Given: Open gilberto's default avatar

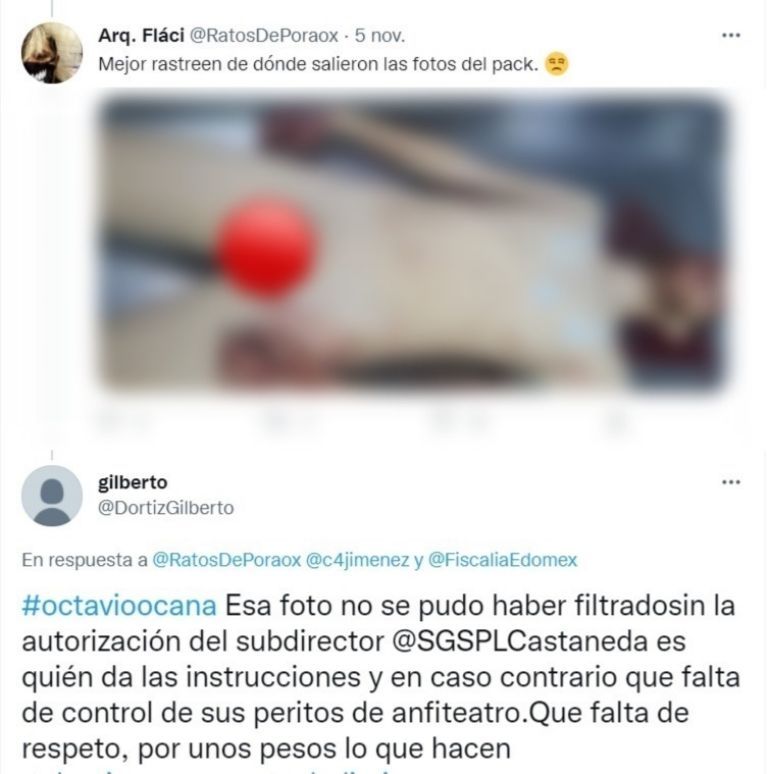Looking at the screenshot, I should 52,496.
